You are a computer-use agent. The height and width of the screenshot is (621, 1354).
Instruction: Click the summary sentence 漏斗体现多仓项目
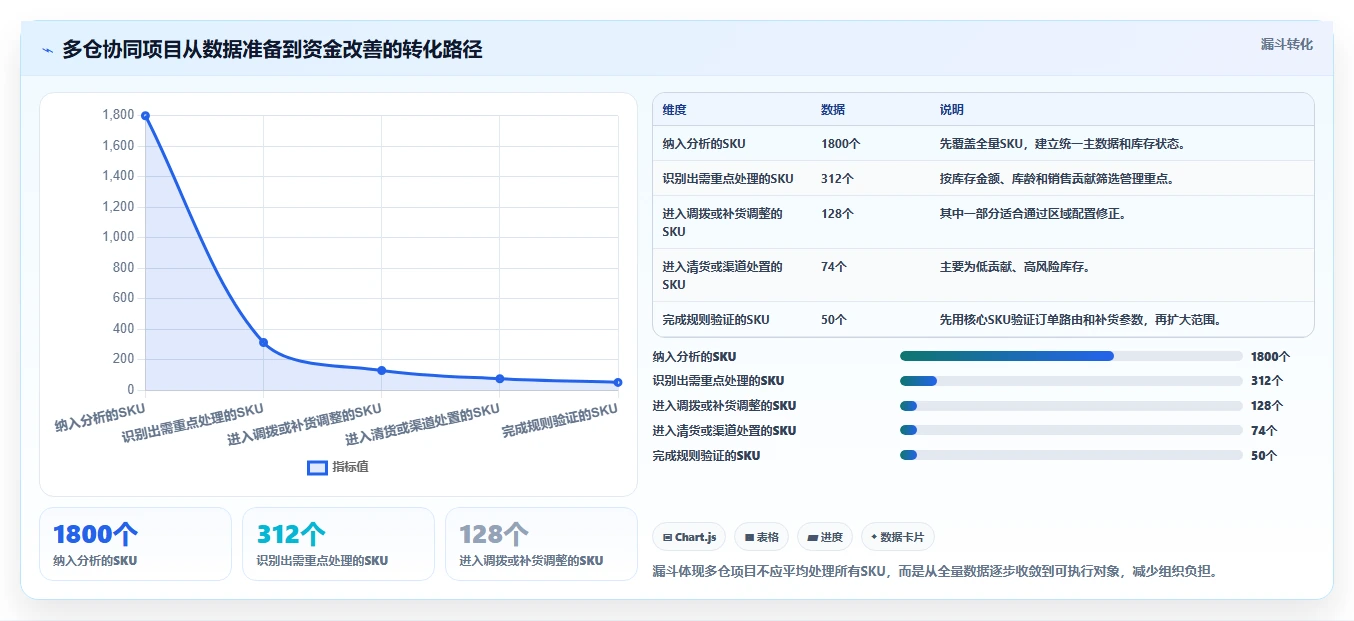pos(935,572)
